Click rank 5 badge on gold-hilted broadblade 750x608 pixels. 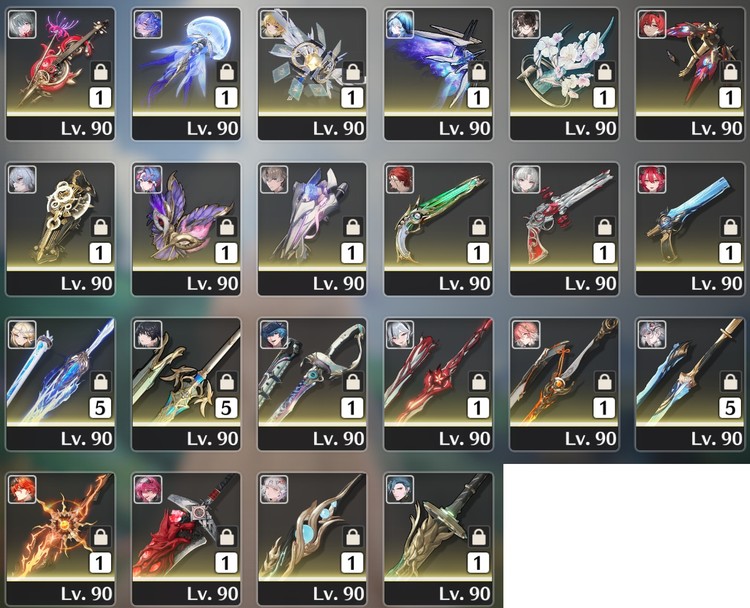pos(226,408)
